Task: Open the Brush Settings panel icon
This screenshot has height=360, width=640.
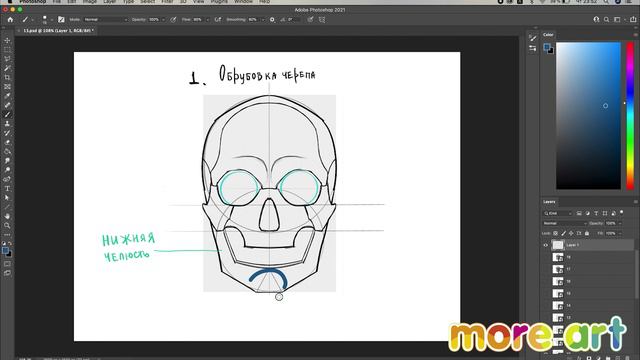Action: point(61,19)
